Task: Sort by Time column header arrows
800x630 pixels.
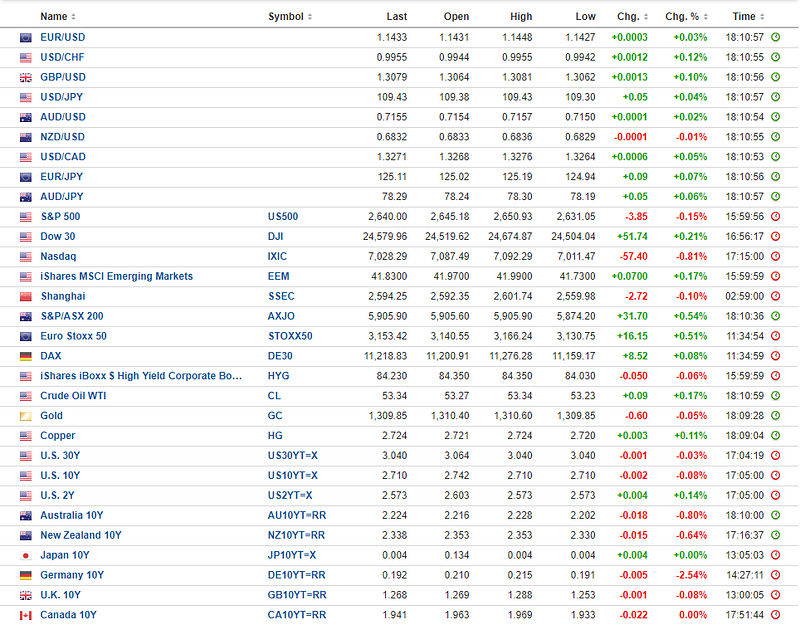Action: click(762, 17)
